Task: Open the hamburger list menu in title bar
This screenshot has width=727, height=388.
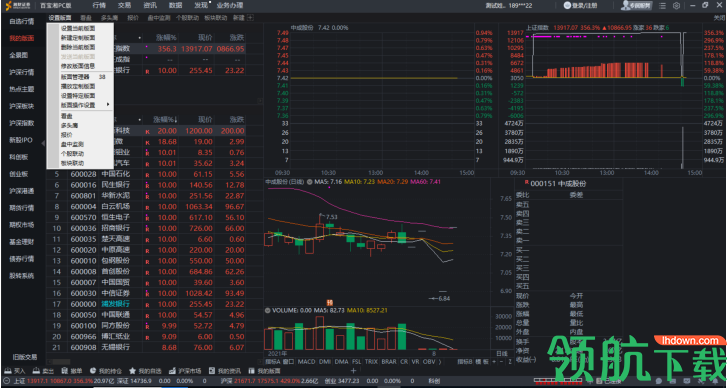Action: [663, 6]
